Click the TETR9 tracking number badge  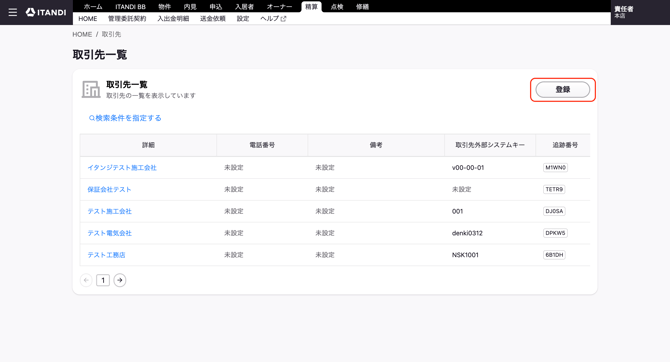554,189
